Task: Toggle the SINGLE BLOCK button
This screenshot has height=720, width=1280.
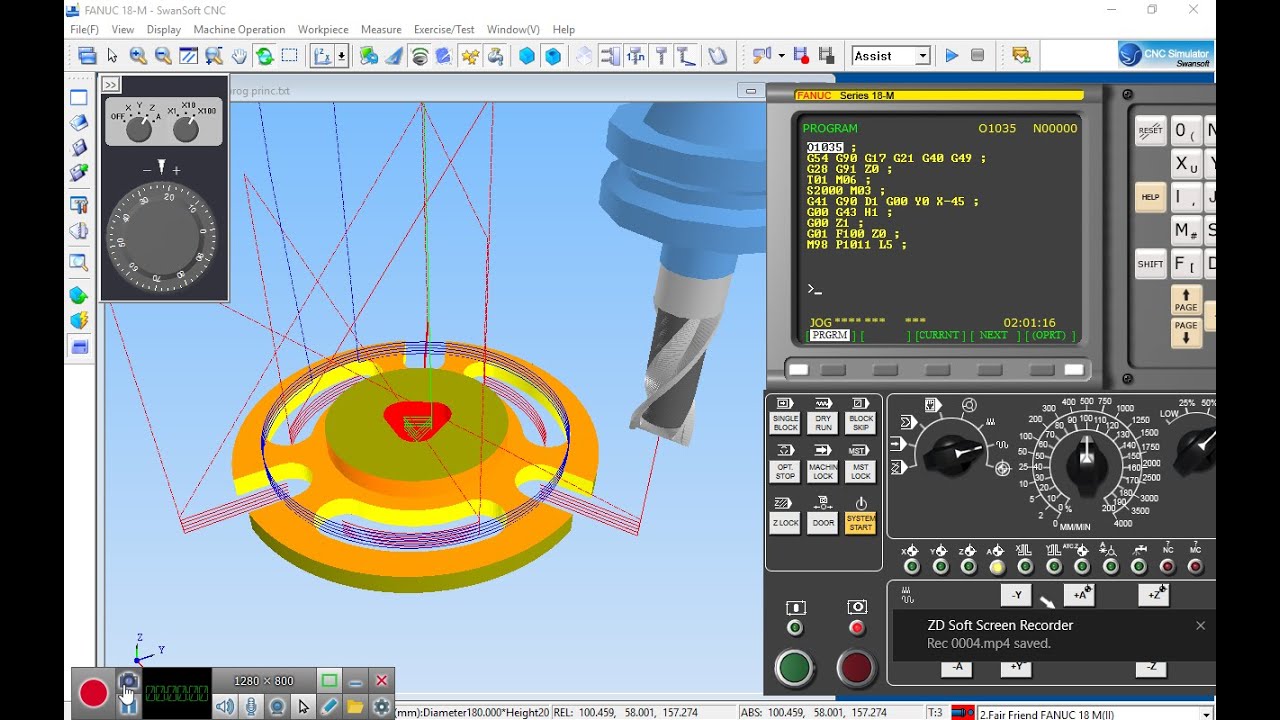Action: pyautogui.click(x=785, y=423)
